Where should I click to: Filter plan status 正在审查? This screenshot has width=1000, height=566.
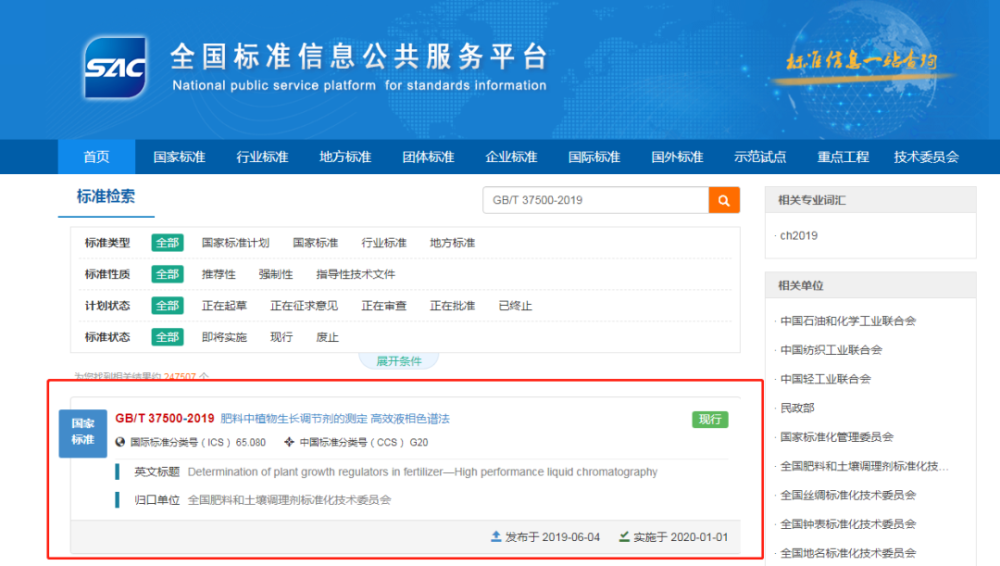384,305
